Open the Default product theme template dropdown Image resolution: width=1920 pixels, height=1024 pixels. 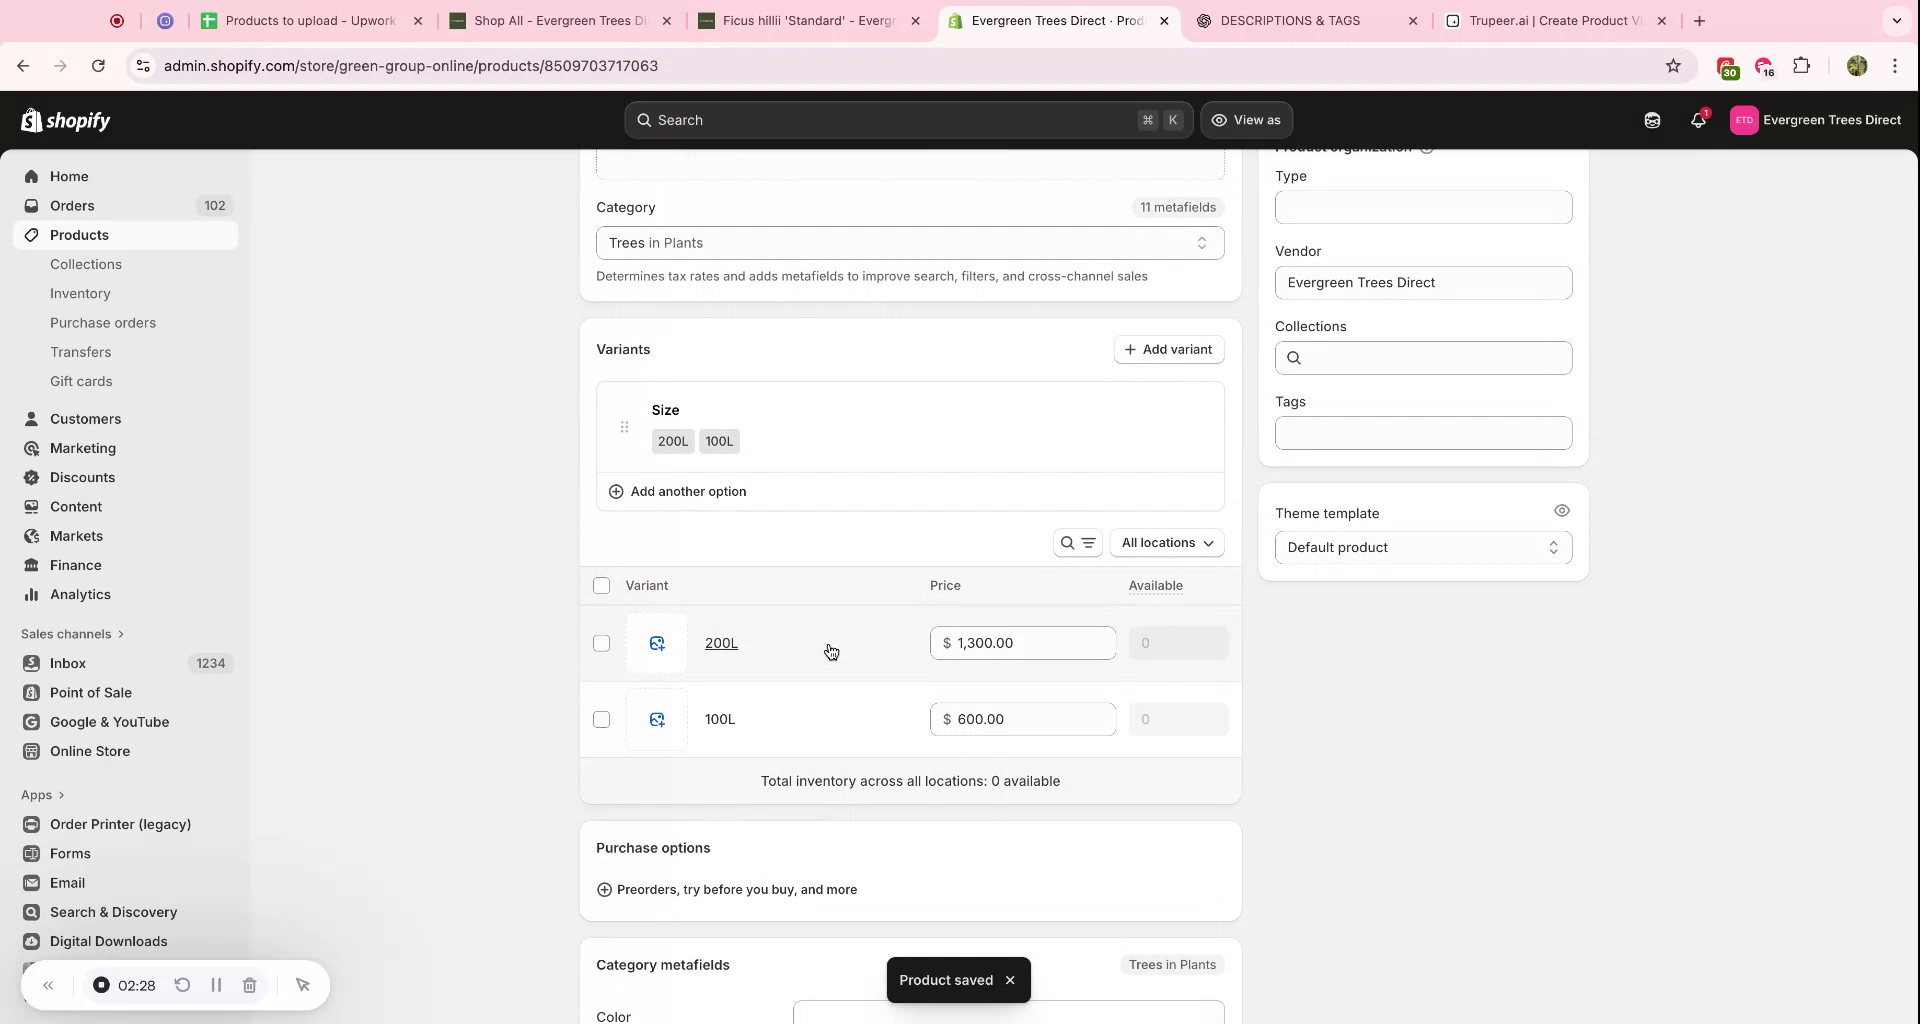tap(1421, 547)
